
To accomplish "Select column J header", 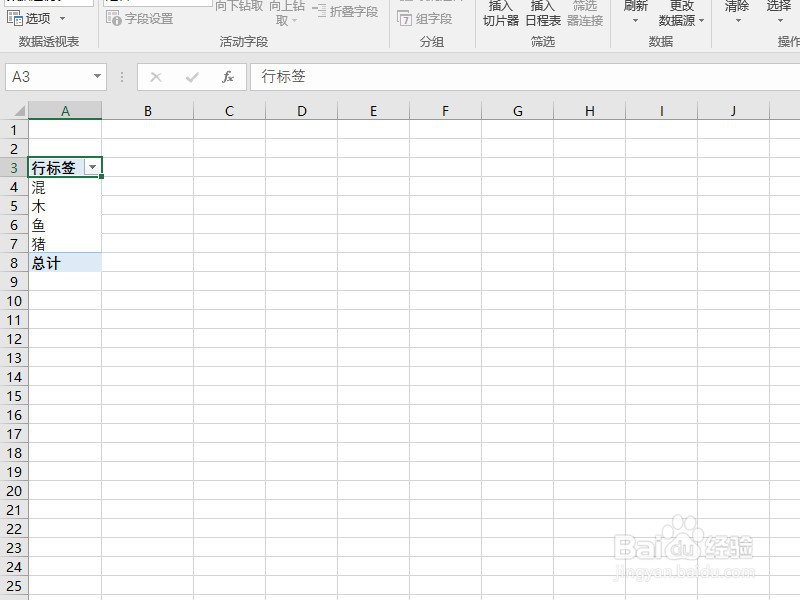I will pyautogui.click(x=733, y=111).
